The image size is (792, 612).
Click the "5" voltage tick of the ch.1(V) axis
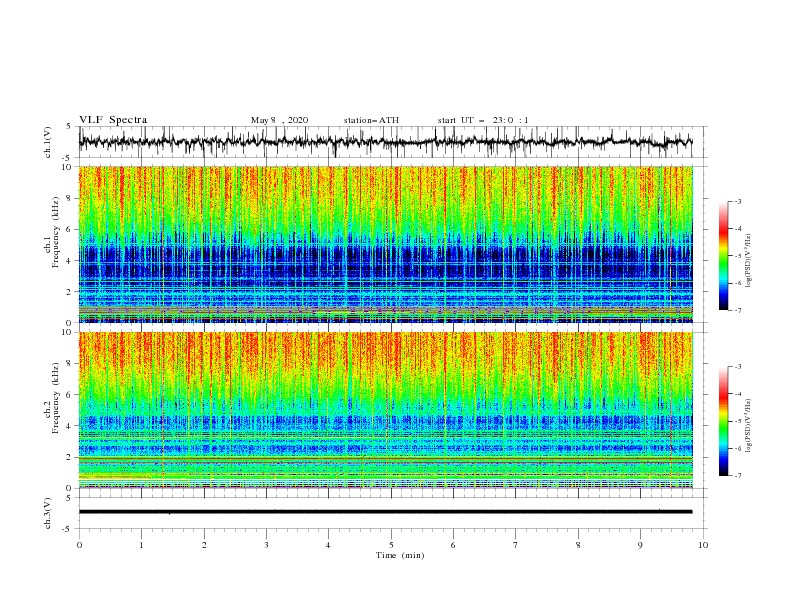coord(70,127)
